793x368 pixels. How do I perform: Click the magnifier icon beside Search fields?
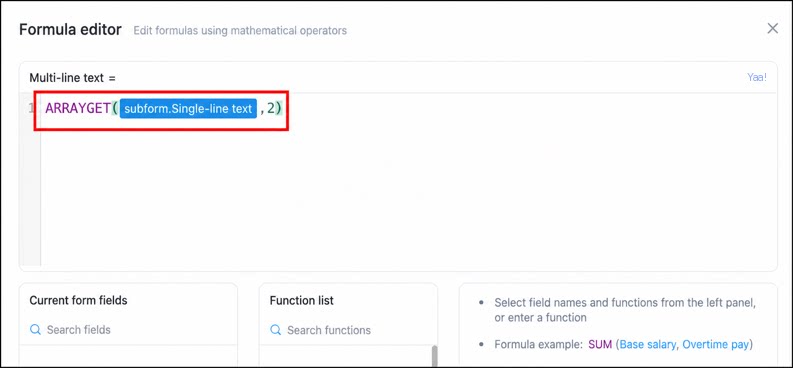point(35,330)
